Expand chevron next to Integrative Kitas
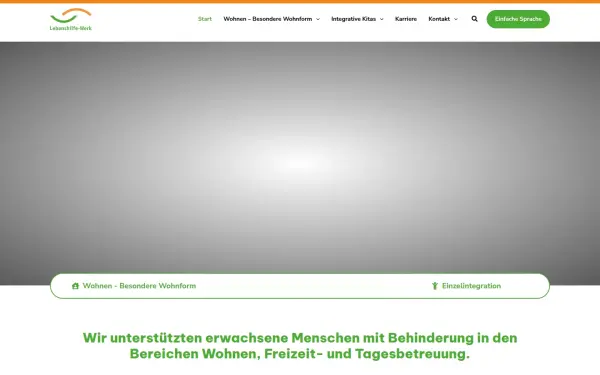Viewport: 600px width, 375px height. [x=382, y=19]
